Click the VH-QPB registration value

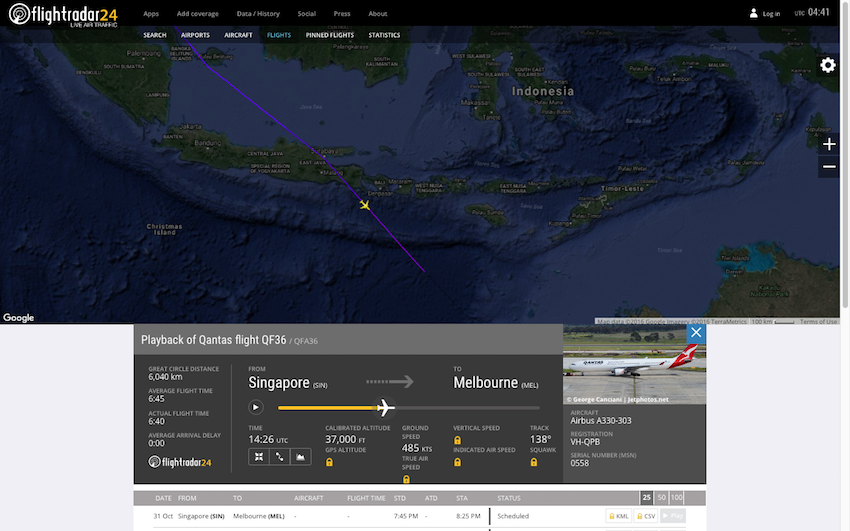[585, 442]
